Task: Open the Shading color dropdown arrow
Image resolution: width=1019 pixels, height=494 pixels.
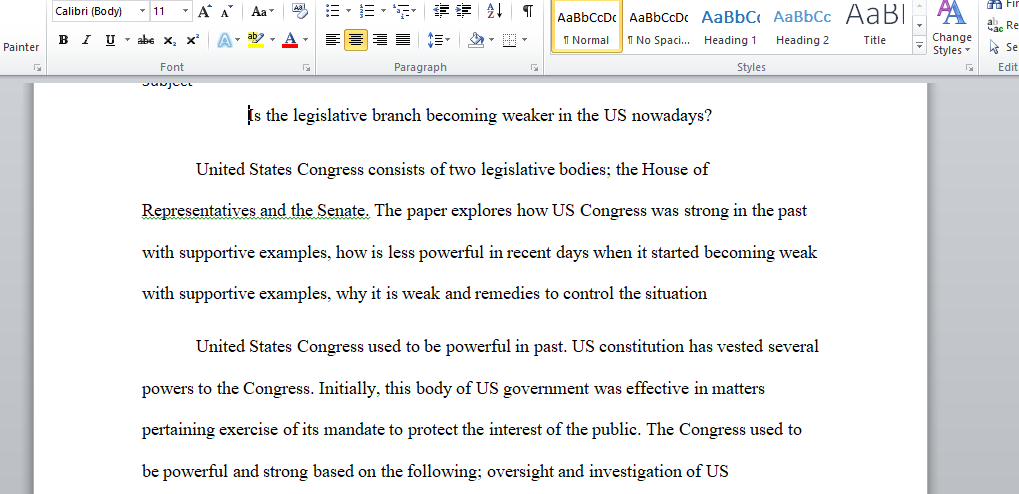Action: click(491, 40)
